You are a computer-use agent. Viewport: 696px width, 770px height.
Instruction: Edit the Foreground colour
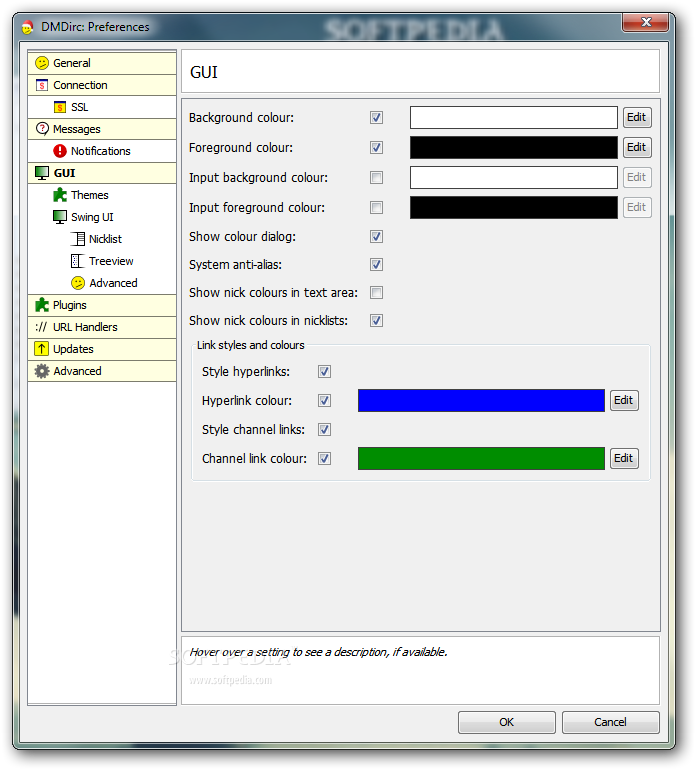tap(637, 147)
